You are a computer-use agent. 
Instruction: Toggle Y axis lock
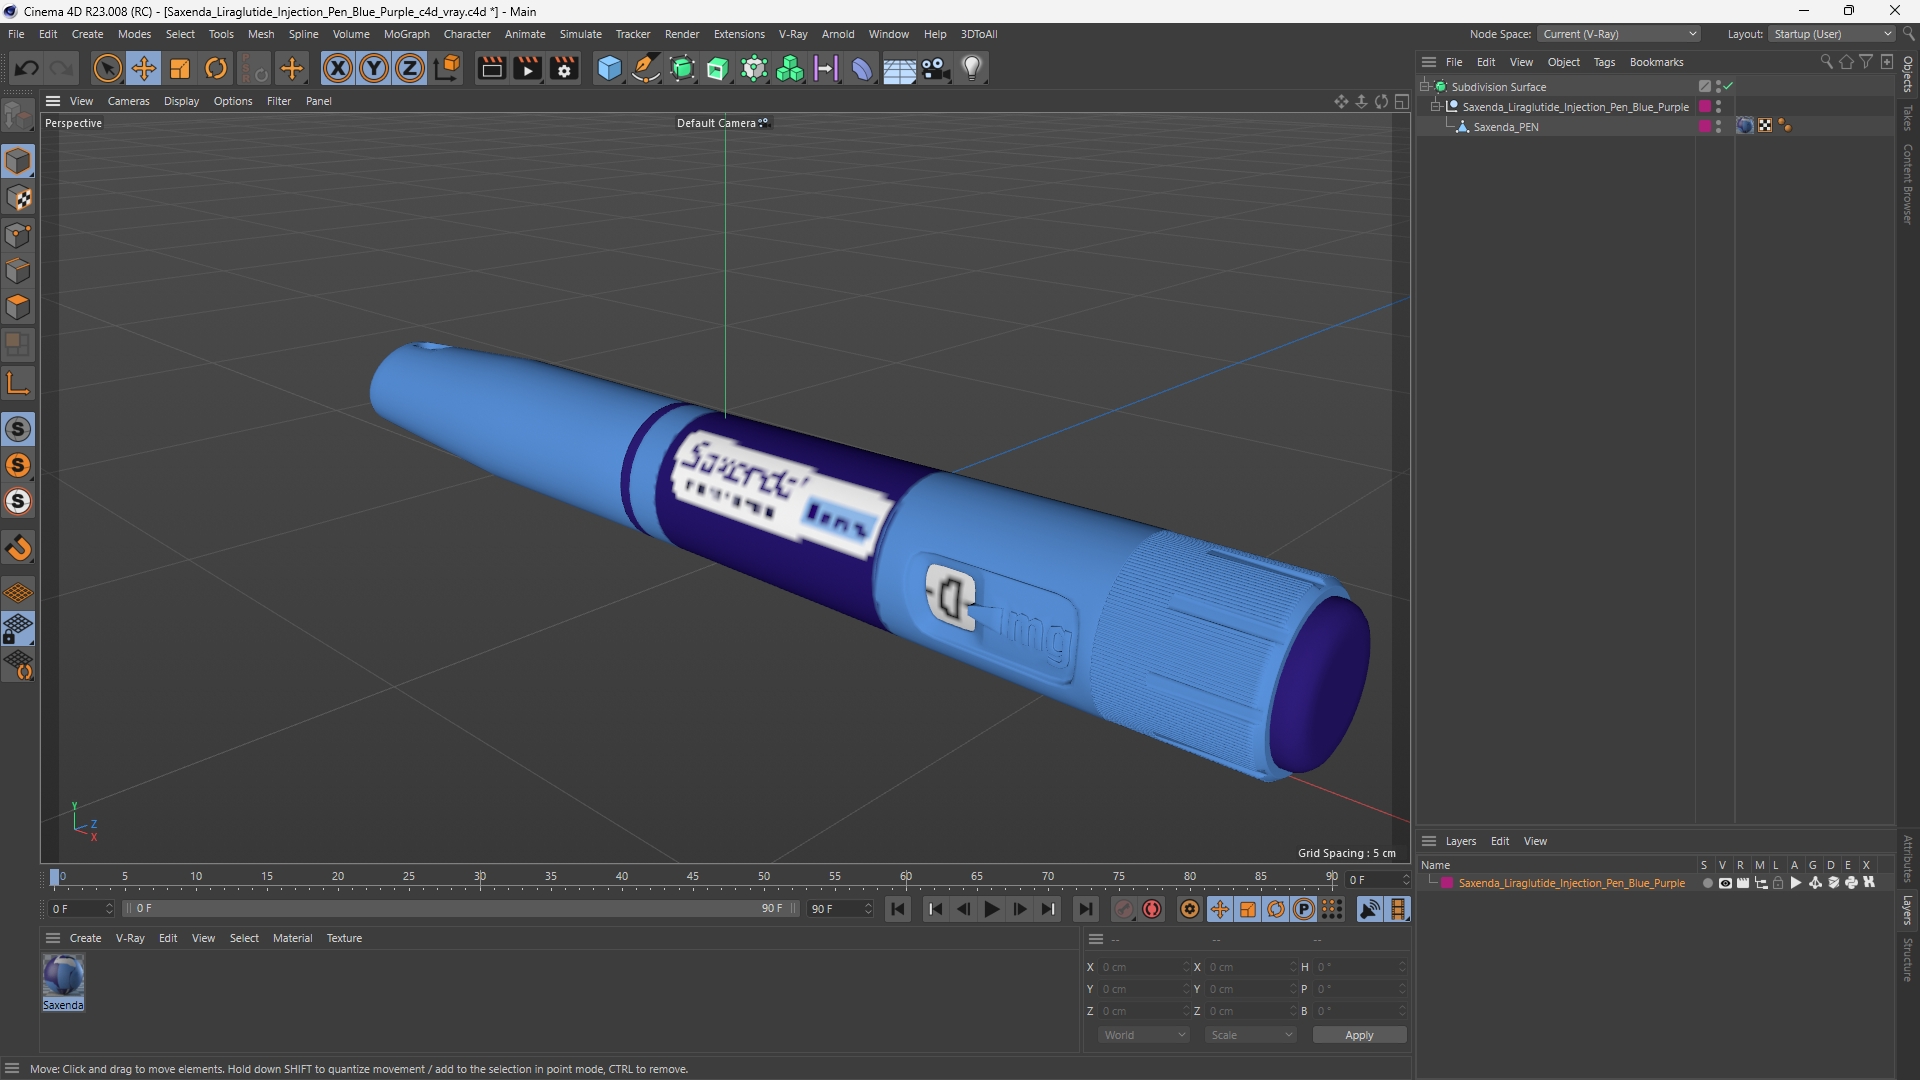tap(374, 68)
